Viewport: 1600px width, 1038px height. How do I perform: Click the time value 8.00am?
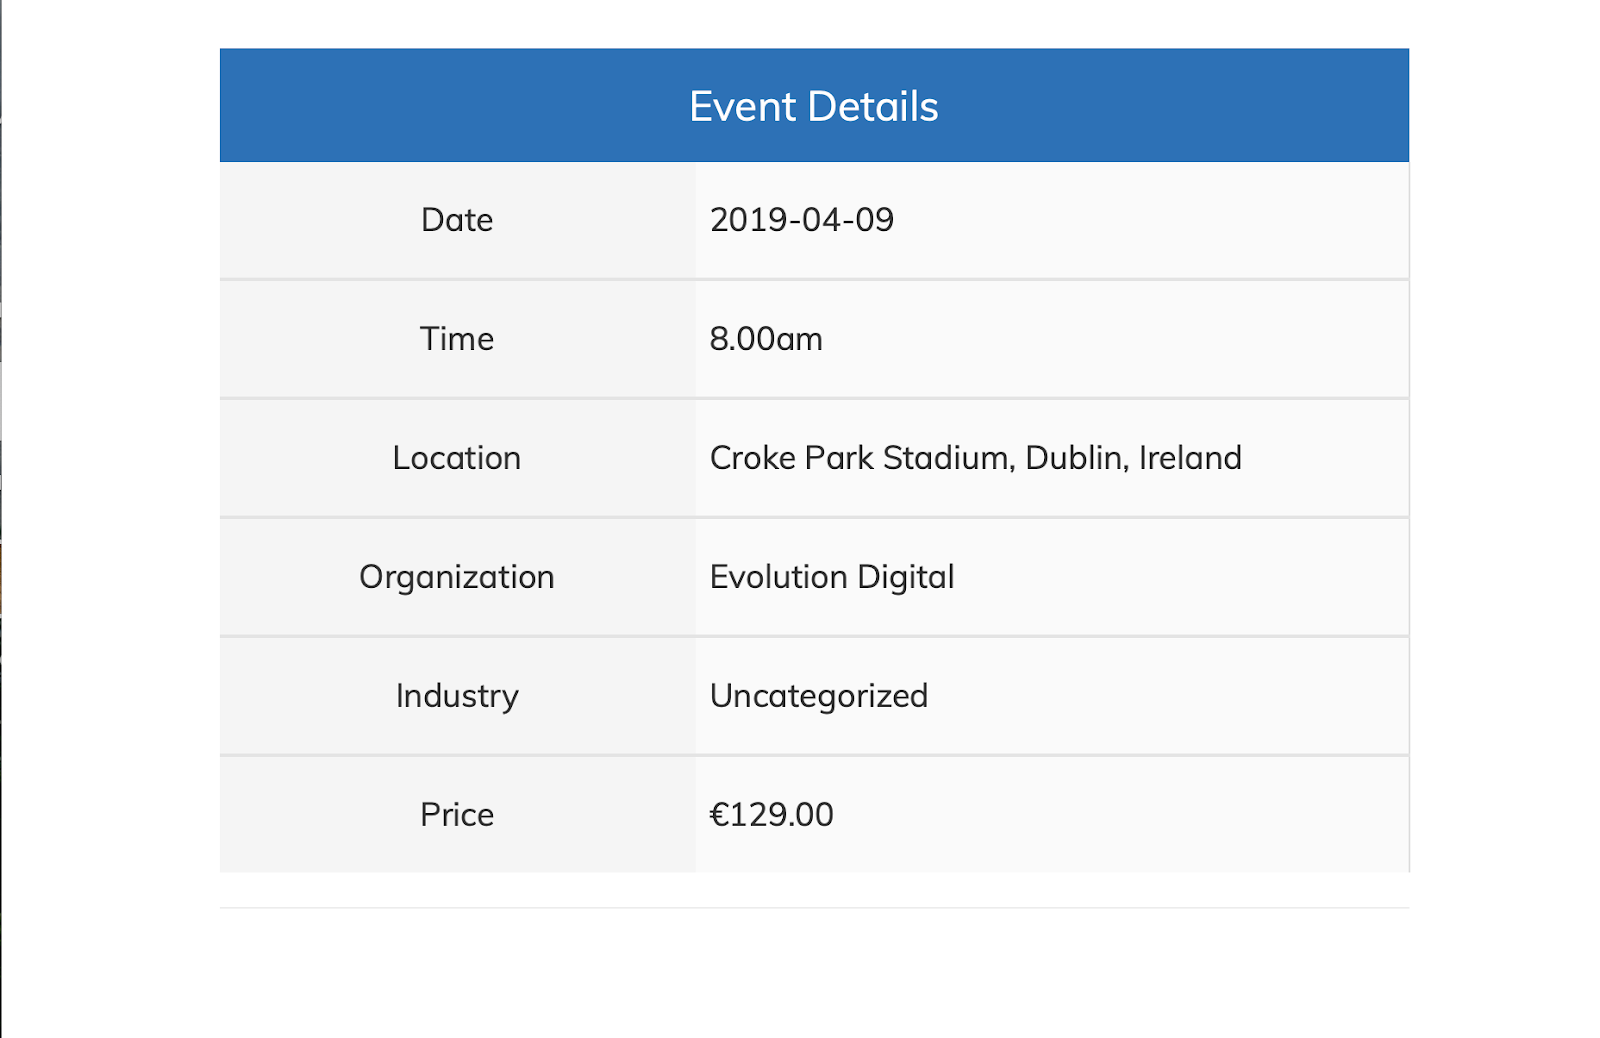point(766,339)
